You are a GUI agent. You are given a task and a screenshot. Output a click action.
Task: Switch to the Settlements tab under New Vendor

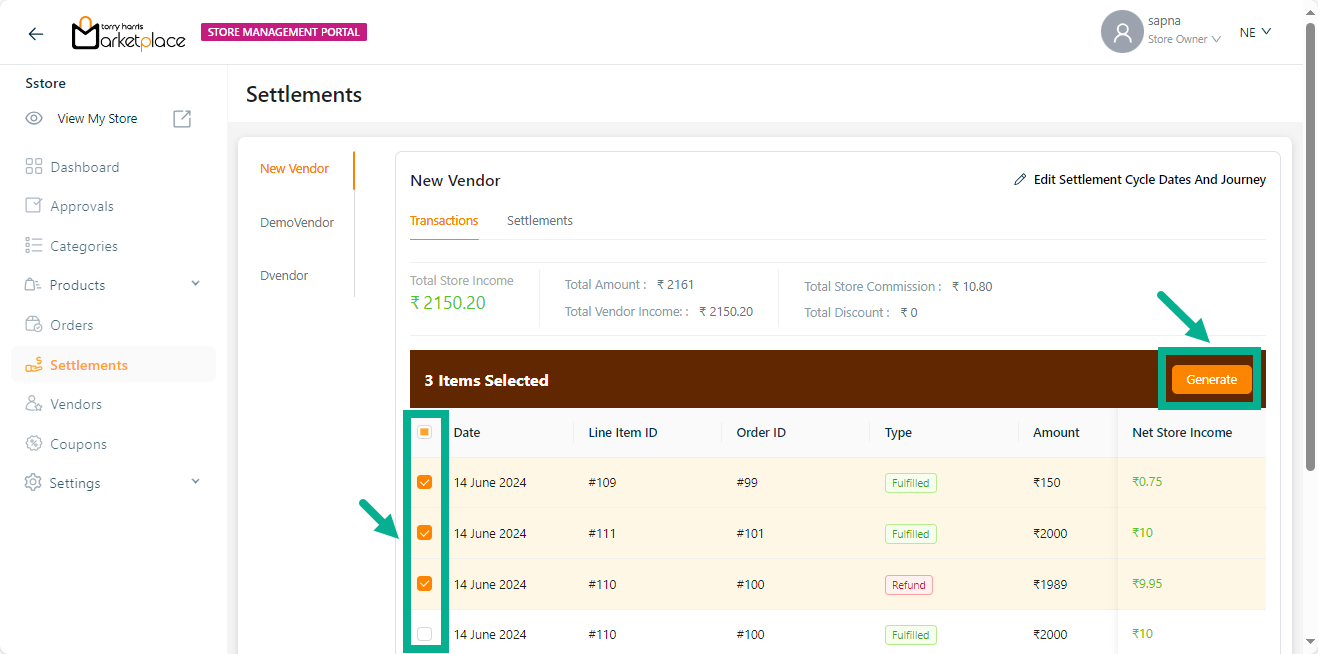point(539,221)
